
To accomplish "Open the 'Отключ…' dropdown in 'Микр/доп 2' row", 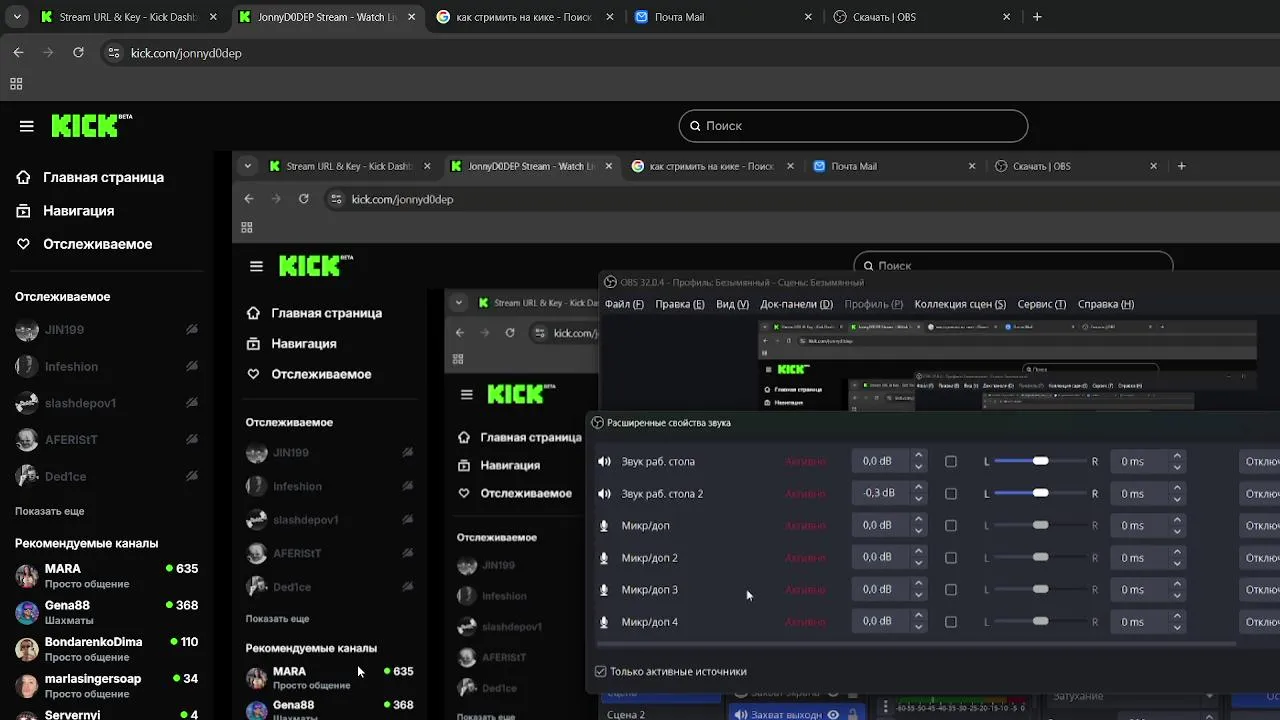I will coord(1259,558).
